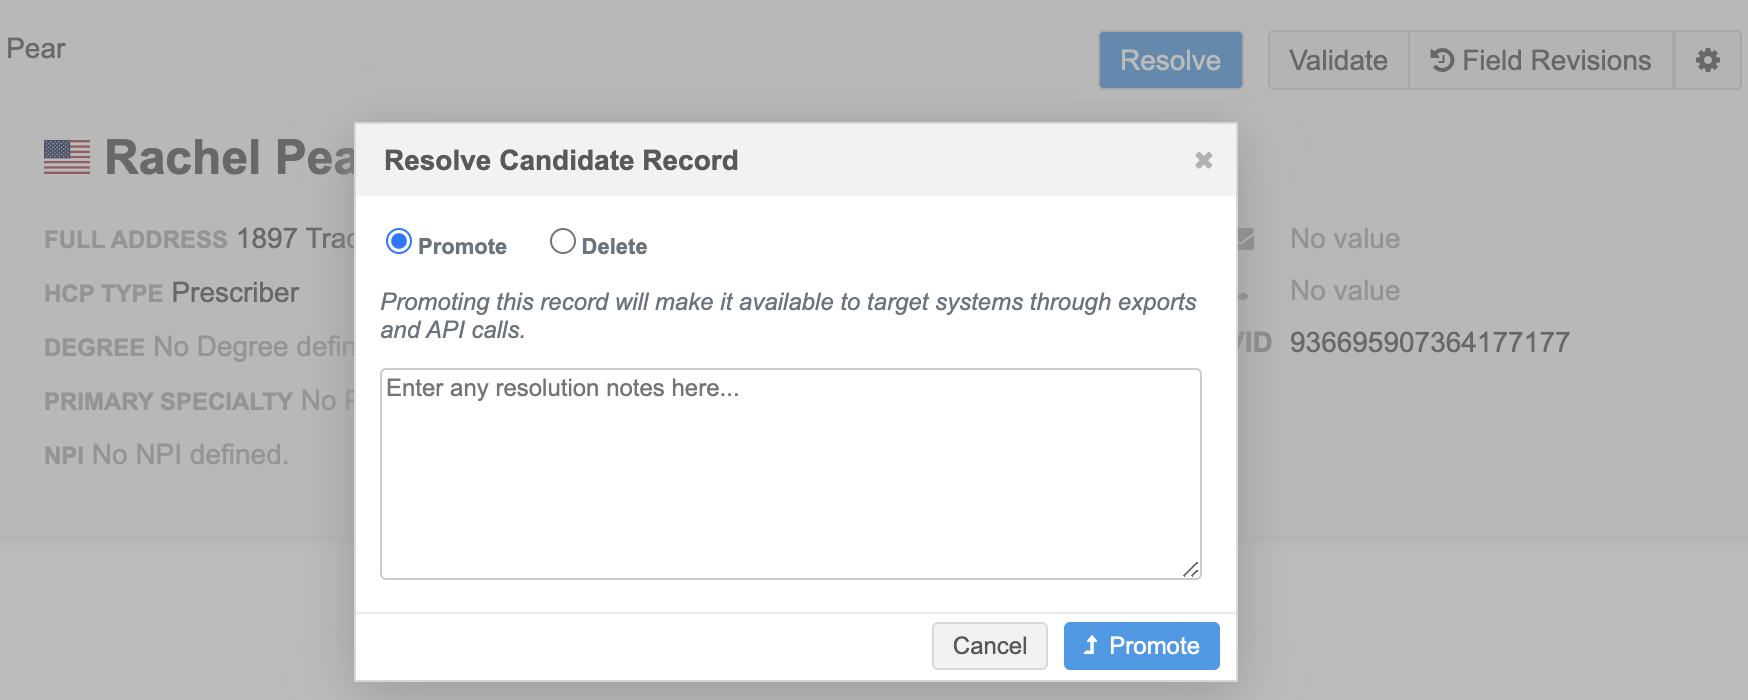The height and width of the screenshot is (700, 1748).
Task: Click the icon beside the first No value
Action: coord(1246,239)
